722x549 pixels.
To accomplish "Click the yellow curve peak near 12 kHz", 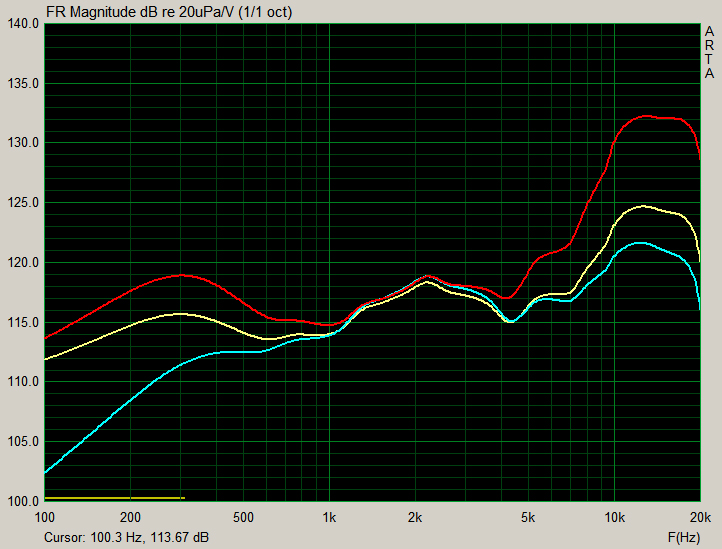I will (x=643, y=206).
